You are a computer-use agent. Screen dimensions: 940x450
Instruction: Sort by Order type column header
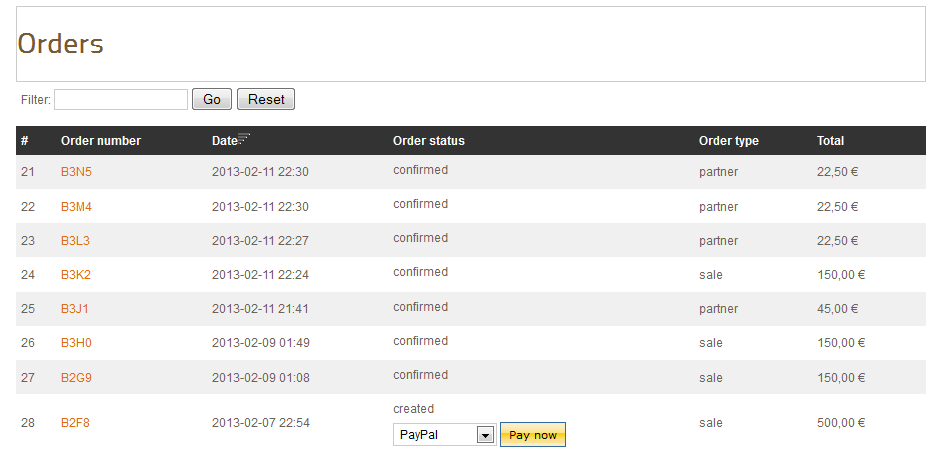click(728, 141)
